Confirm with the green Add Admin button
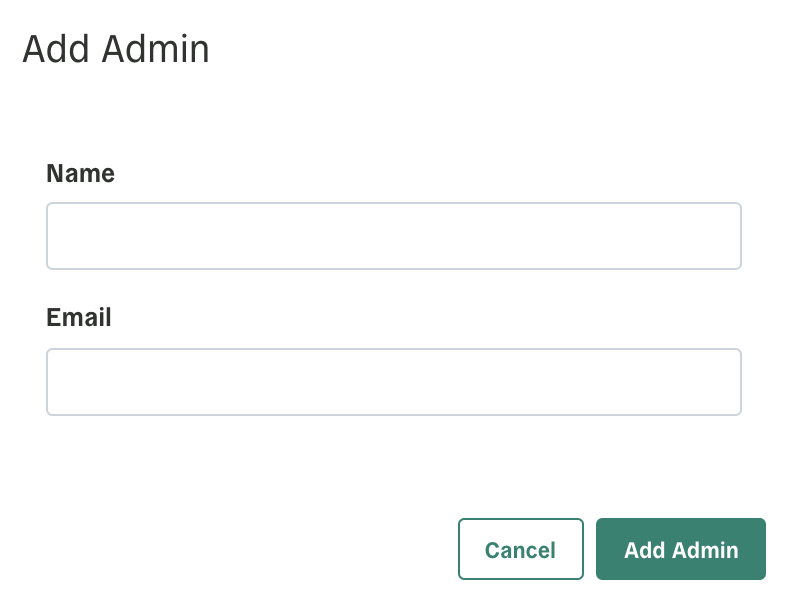This screenshot has width=788, height=598. (681, 549)
